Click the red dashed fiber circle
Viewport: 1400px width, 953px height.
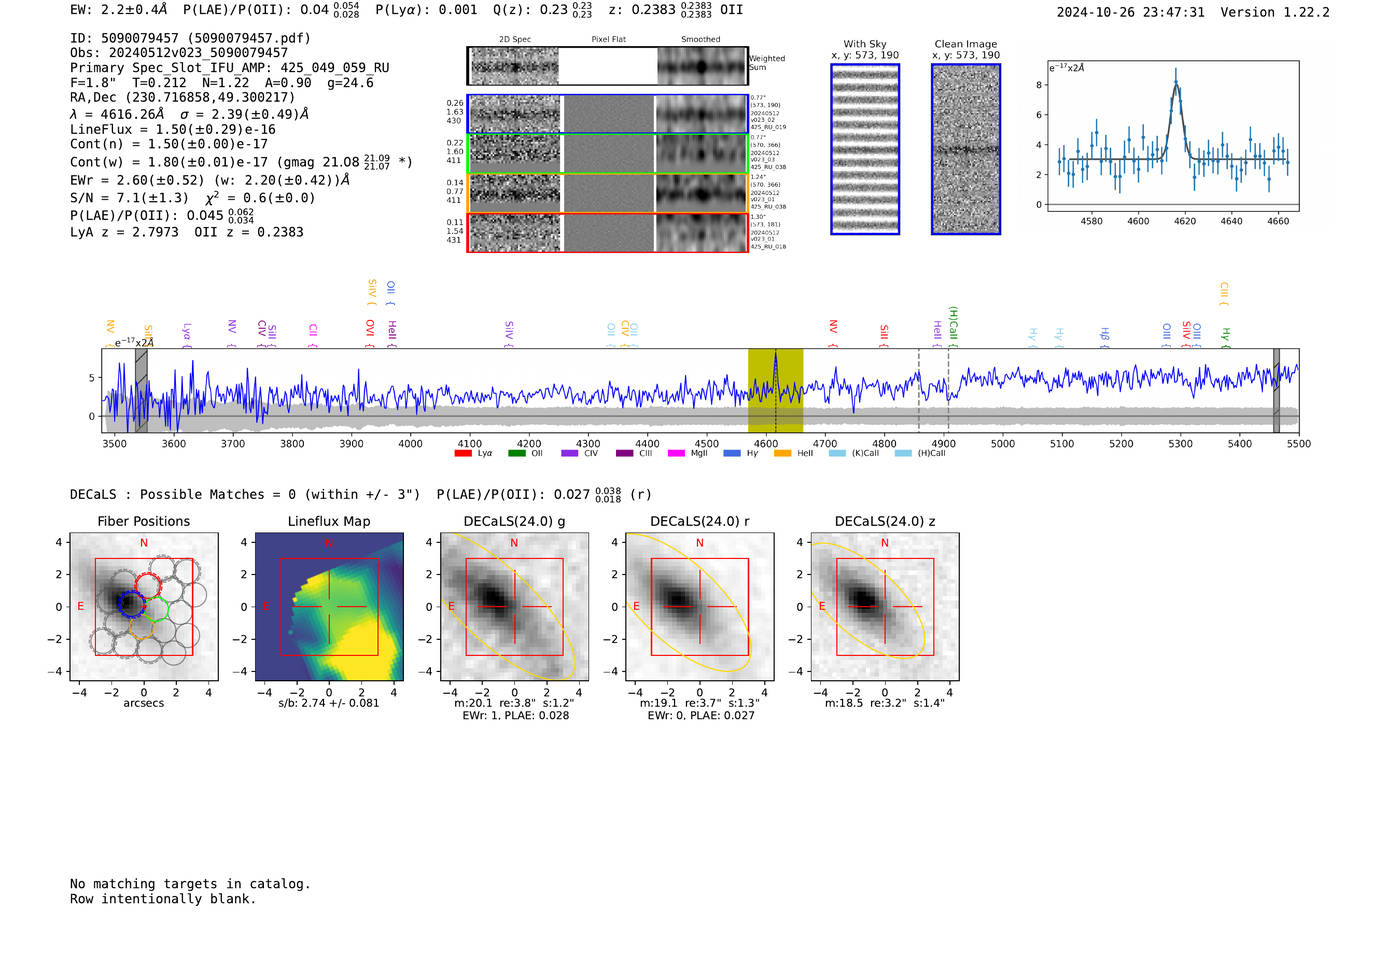147,586
